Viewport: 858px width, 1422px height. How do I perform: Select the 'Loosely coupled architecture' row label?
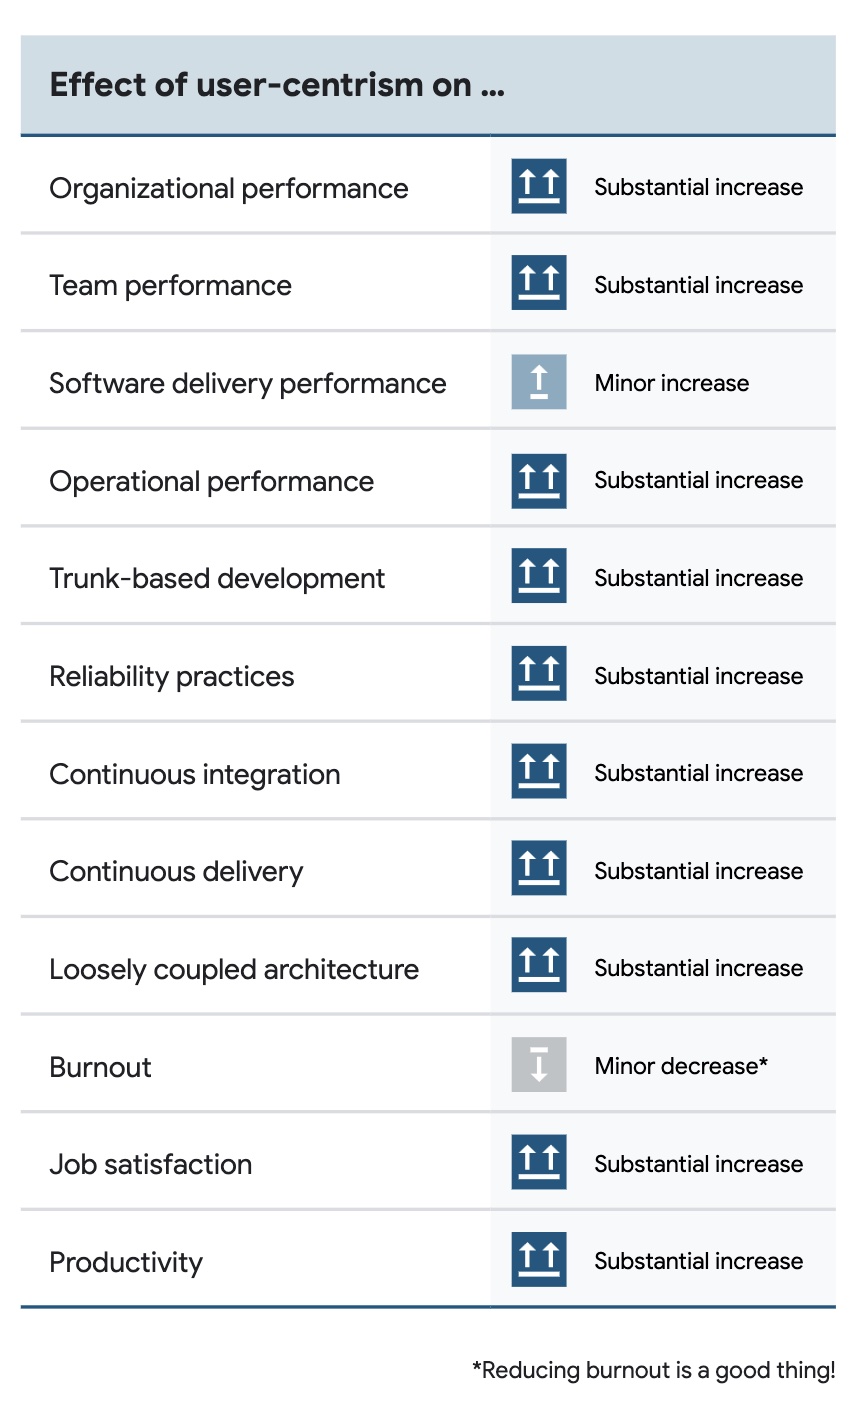pyautogui.click(x=234, y=969)
